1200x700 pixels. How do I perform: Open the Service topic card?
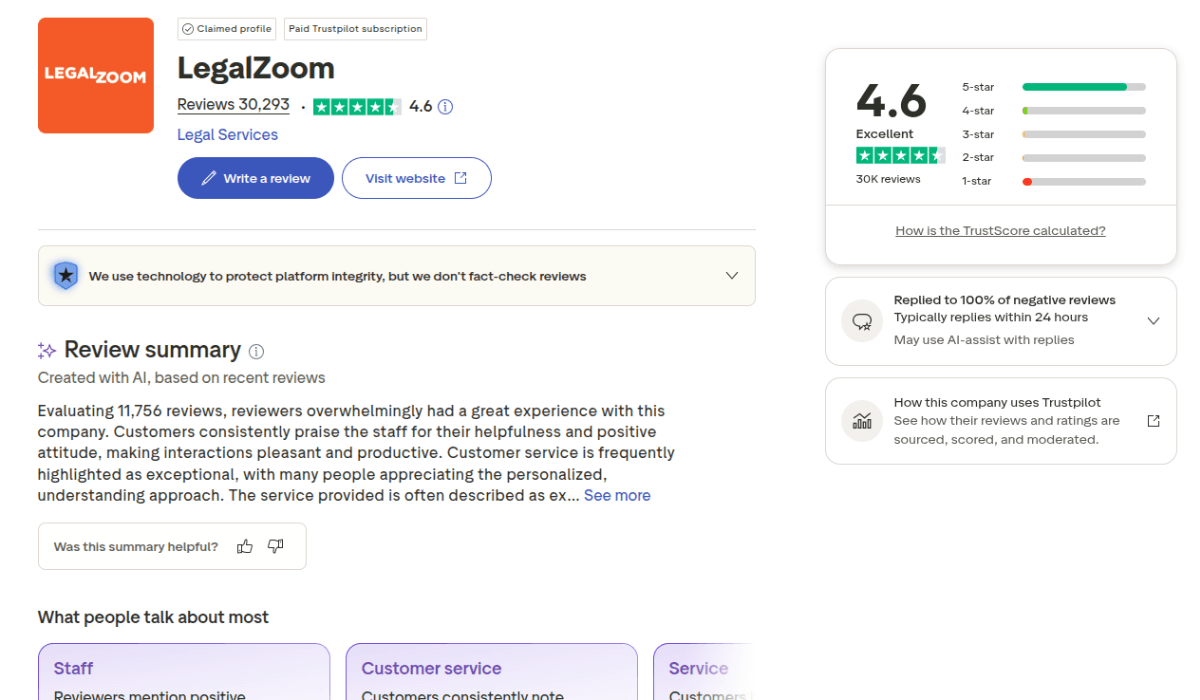[x=704, y=672]
